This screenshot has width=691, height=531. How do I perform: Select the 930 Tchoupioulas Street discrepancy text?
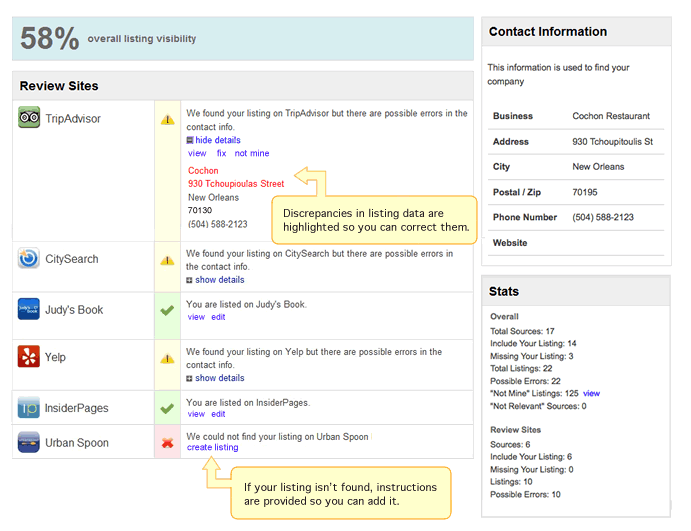pos(236,184)
